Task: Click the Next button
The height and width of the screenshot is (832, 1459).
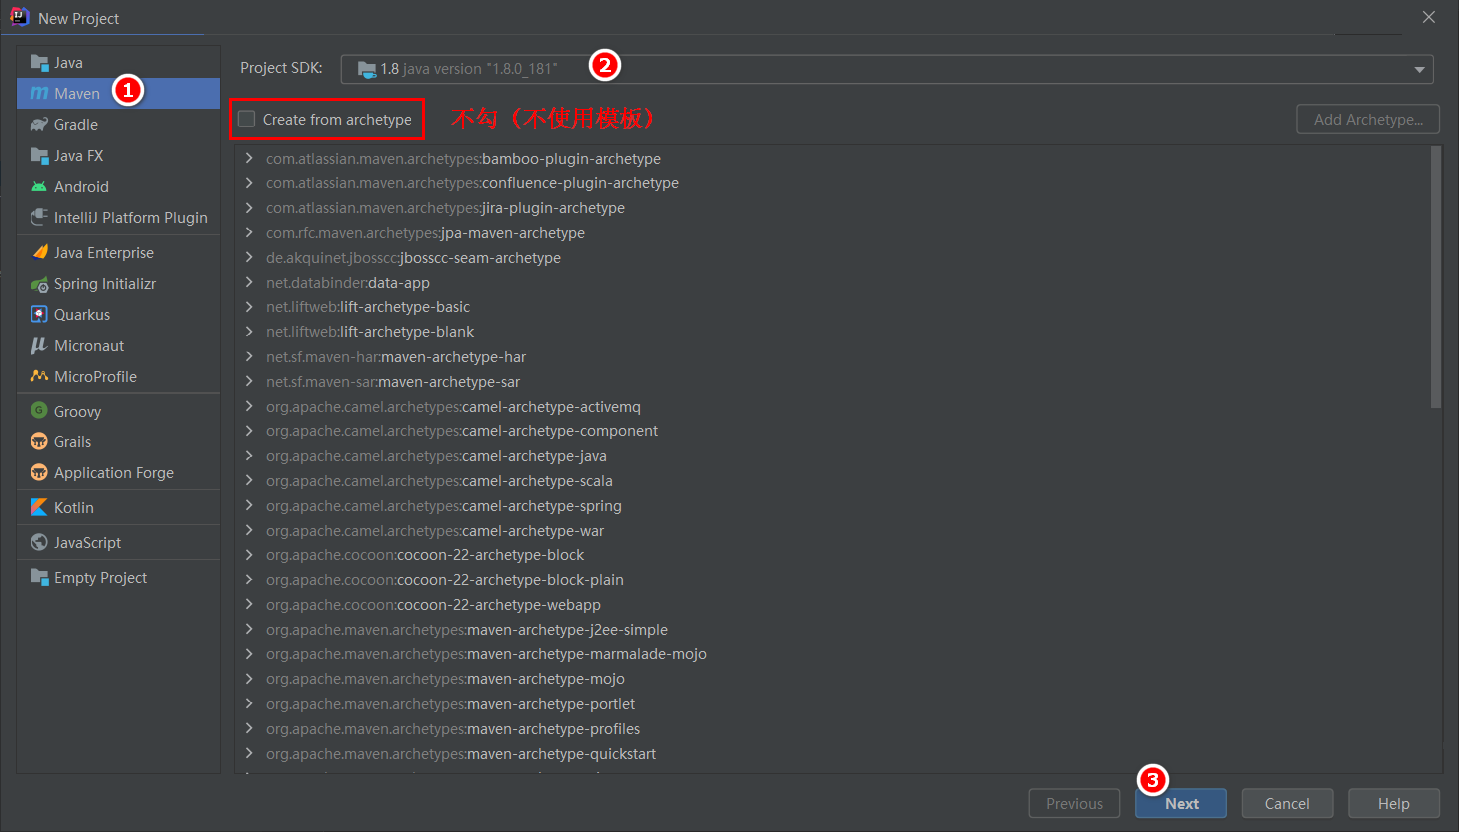Action: pos(1181,804)
